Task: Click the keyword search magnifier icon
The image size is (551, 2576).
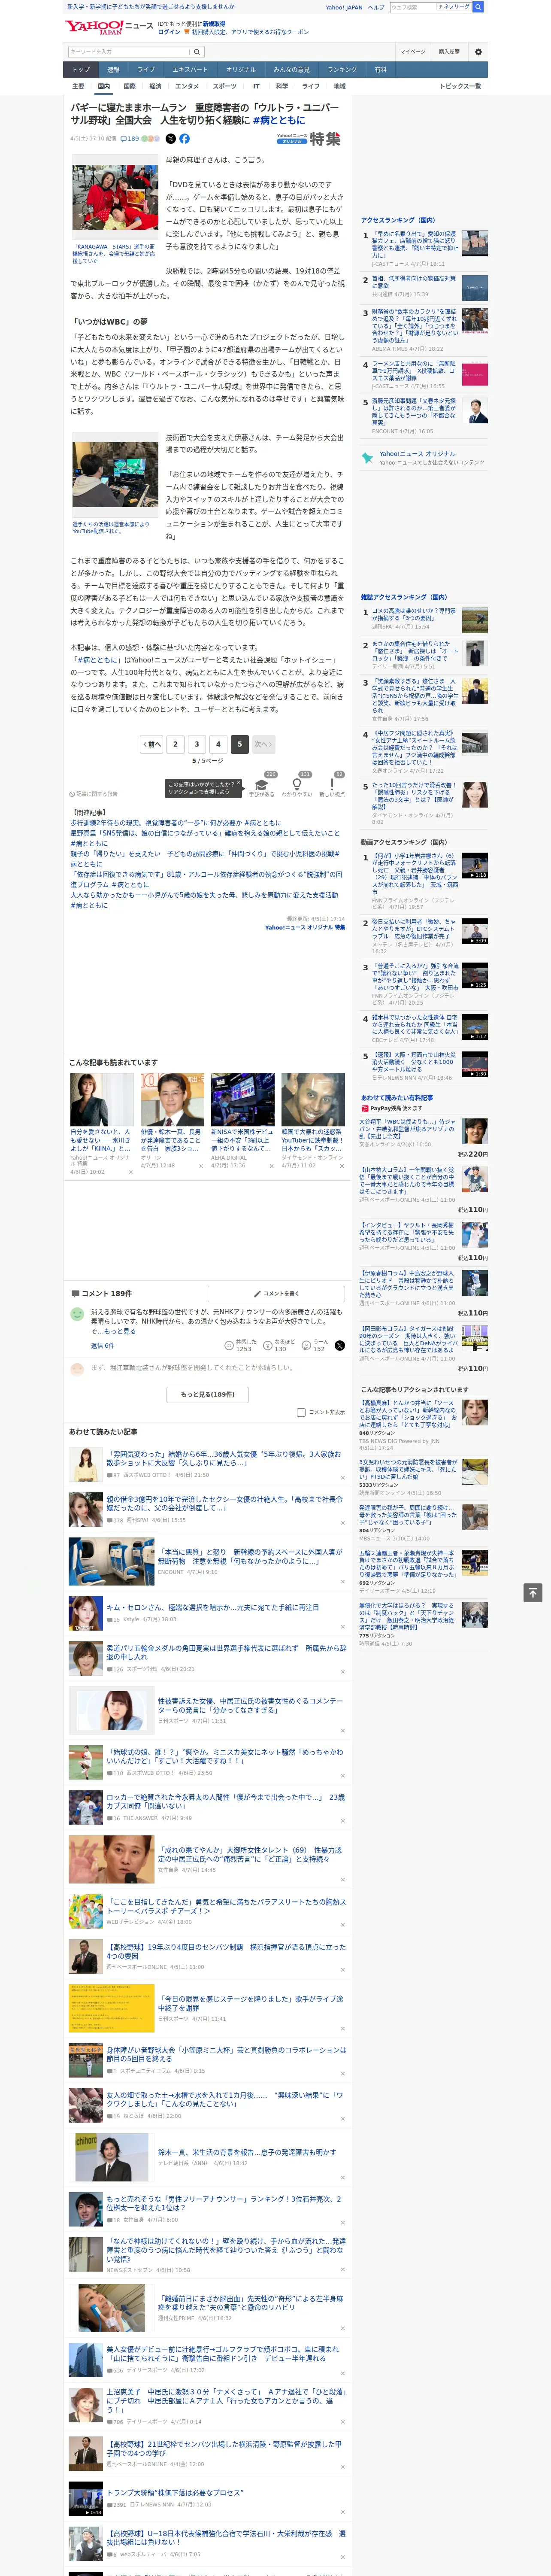Action: (197, 51)
